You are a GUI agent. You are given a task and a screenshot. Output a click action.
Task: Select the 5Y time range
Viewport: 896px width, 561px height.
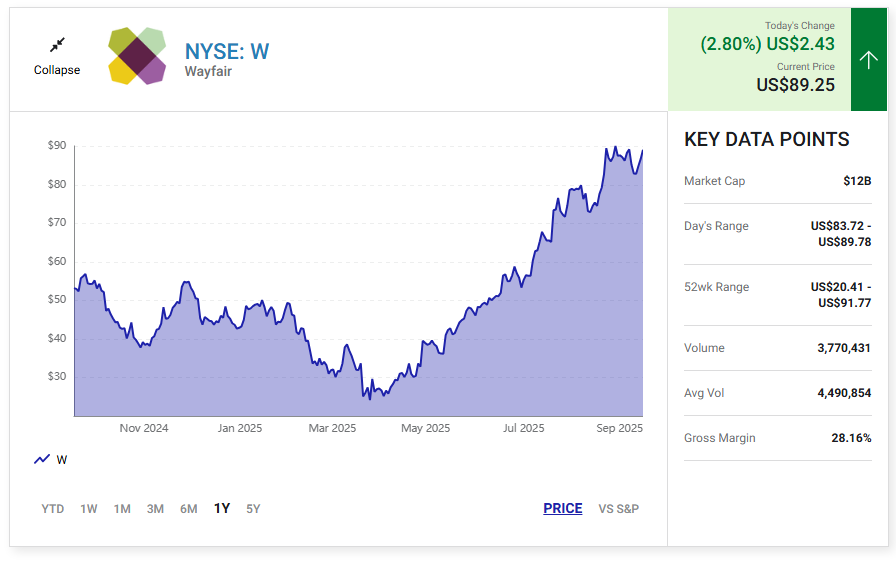[253, 508]
